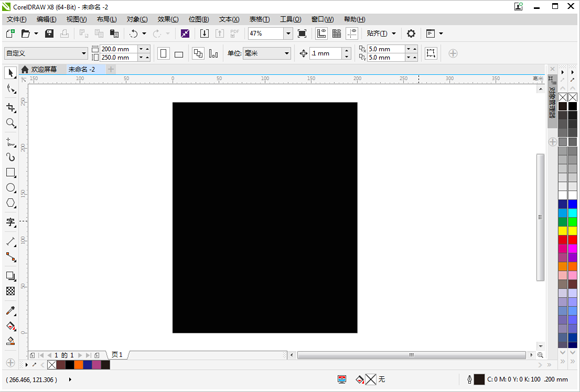Select the Eyedropper tool
This screenshot has height=392, width=580.
click(x=11, y=311)
